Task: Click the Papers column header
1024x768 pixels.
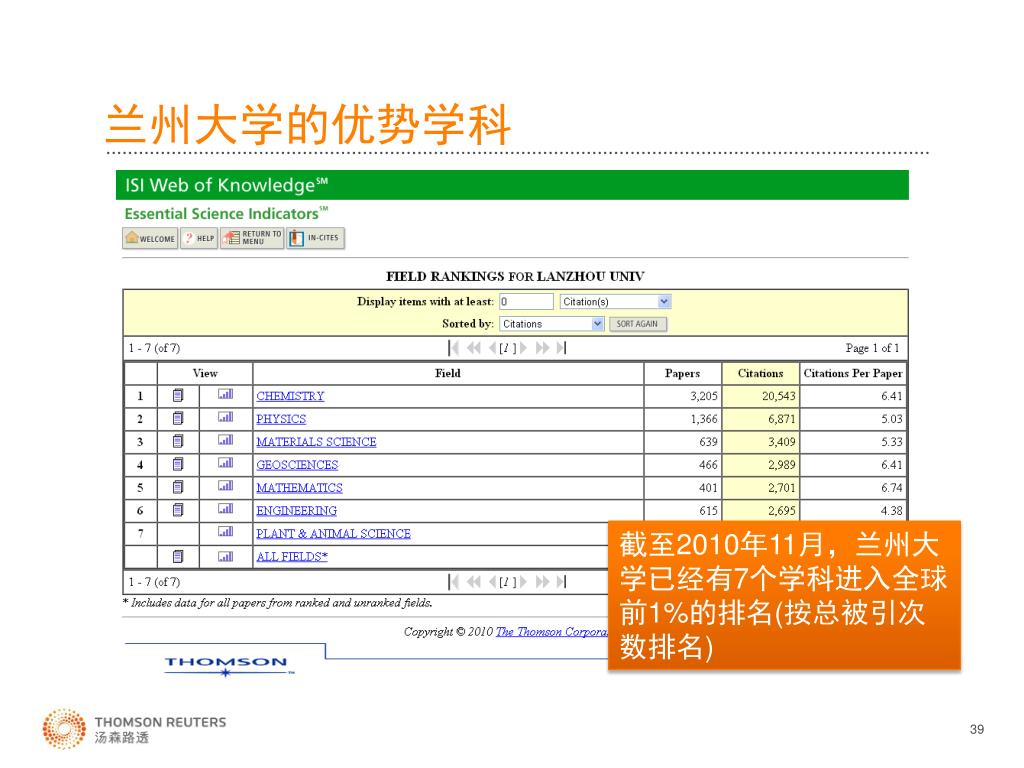Action: coord(682,373)
